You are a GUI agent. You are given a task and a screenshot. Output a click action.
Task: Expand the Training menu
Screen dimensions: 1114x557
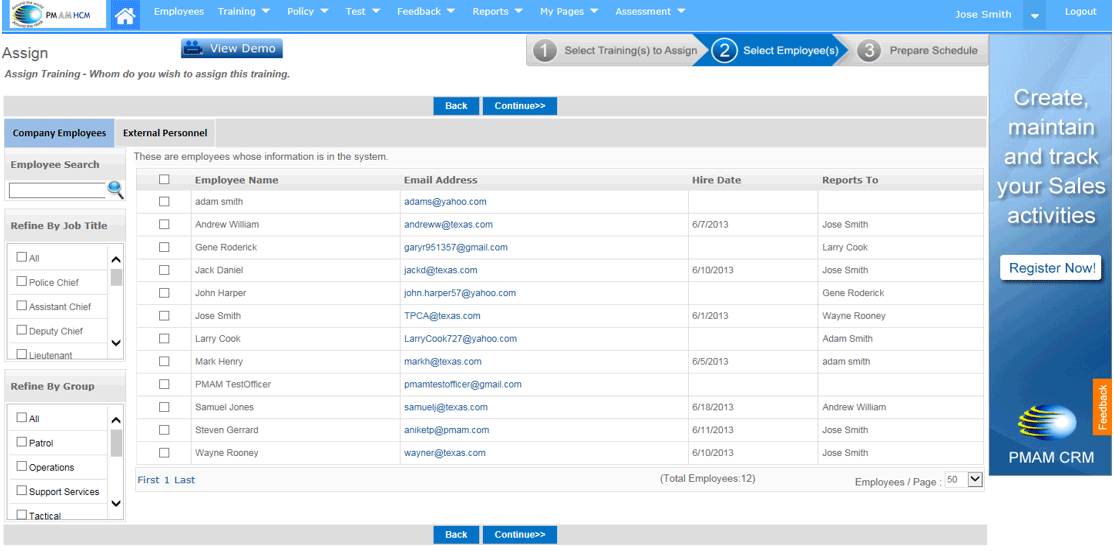click(x=244, y=11)
